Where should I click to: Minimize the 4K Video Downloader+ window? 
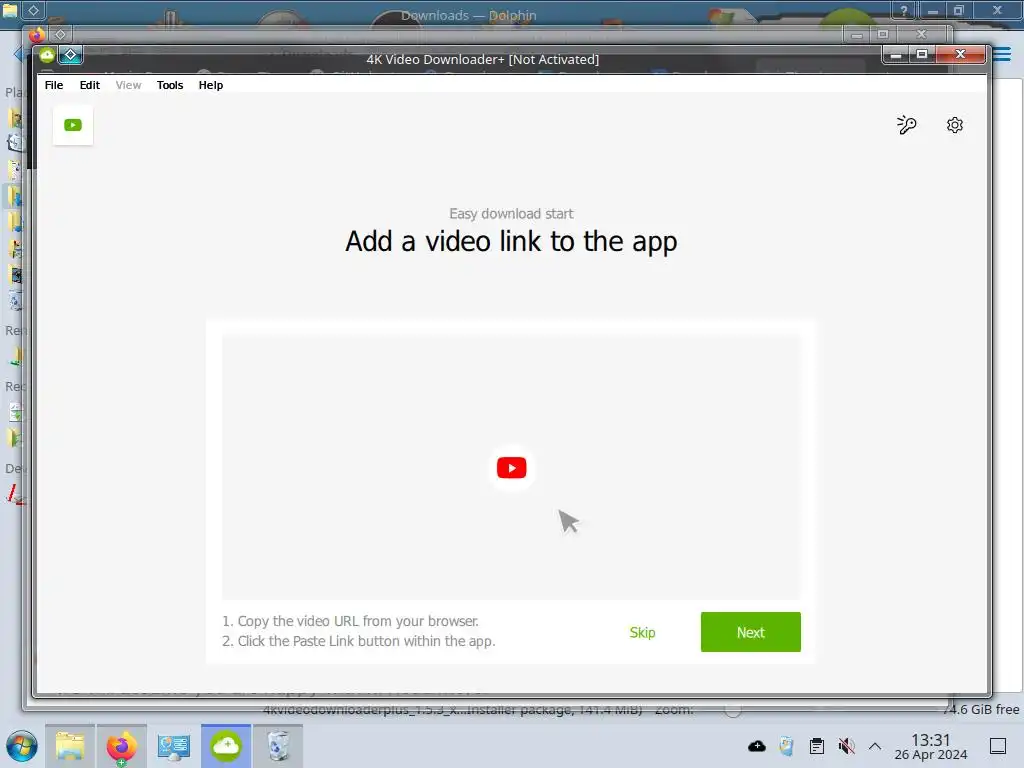click(x=896, y=55)
